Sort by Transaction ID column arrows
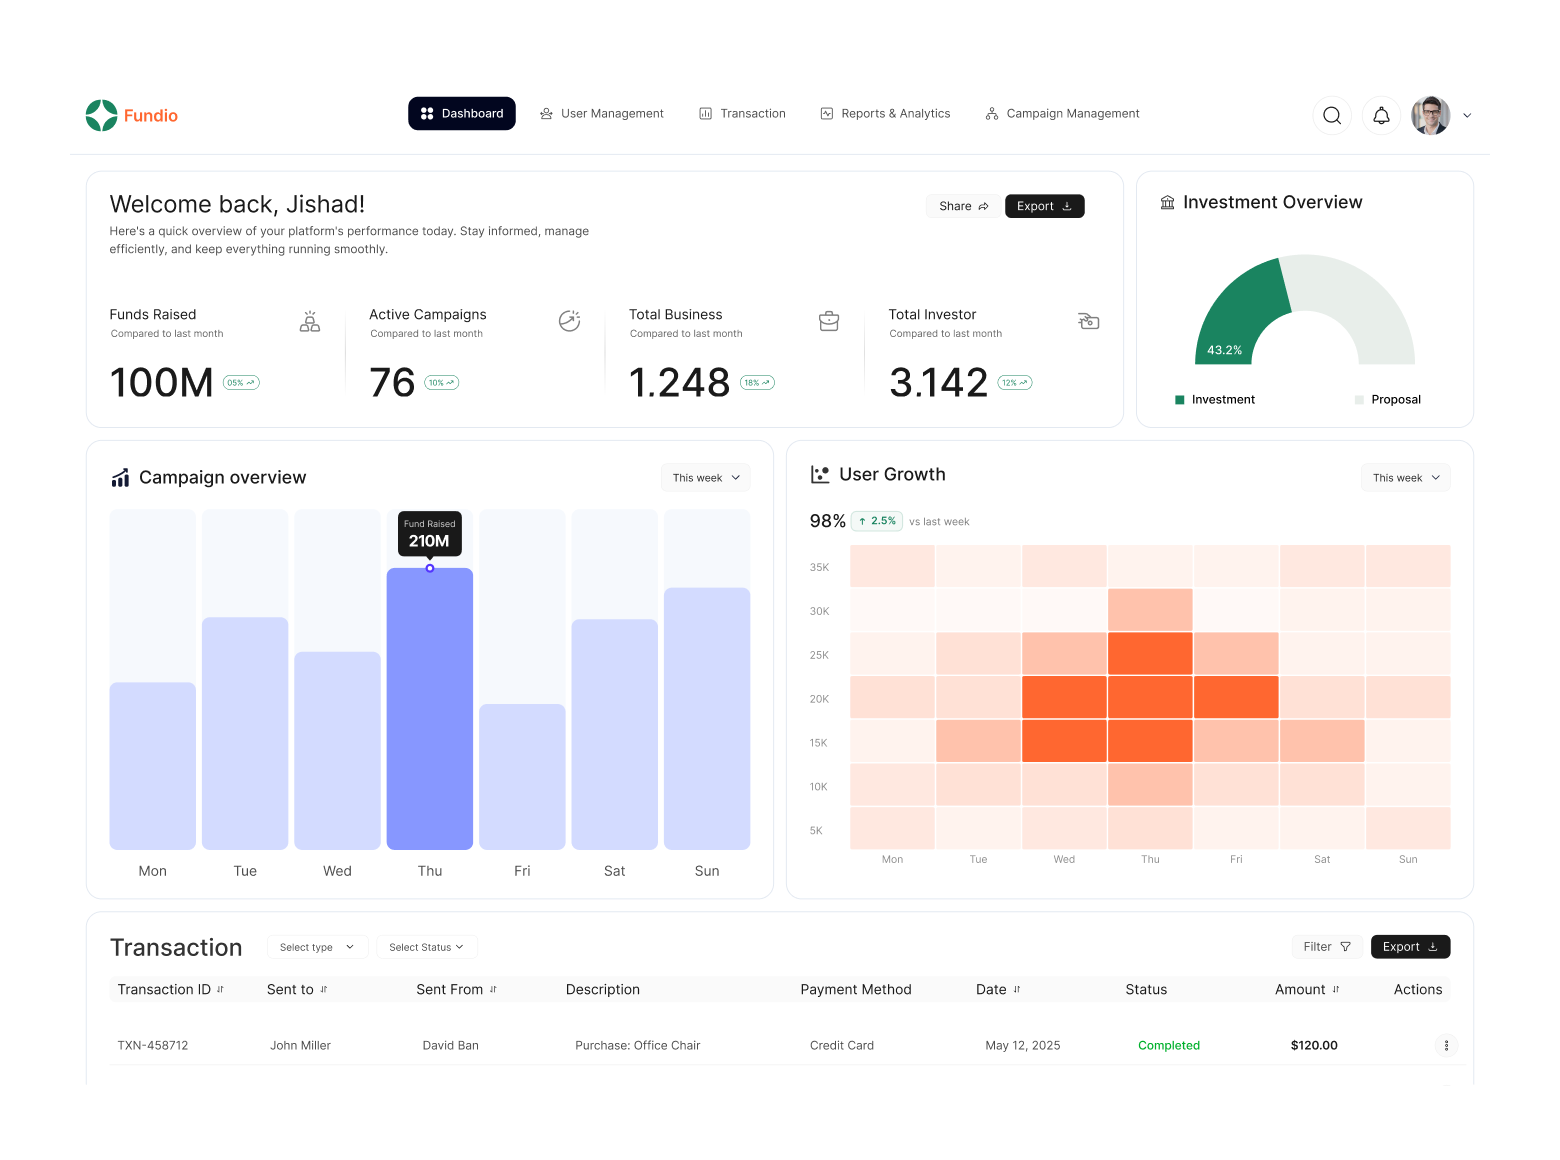 point(220,990)
